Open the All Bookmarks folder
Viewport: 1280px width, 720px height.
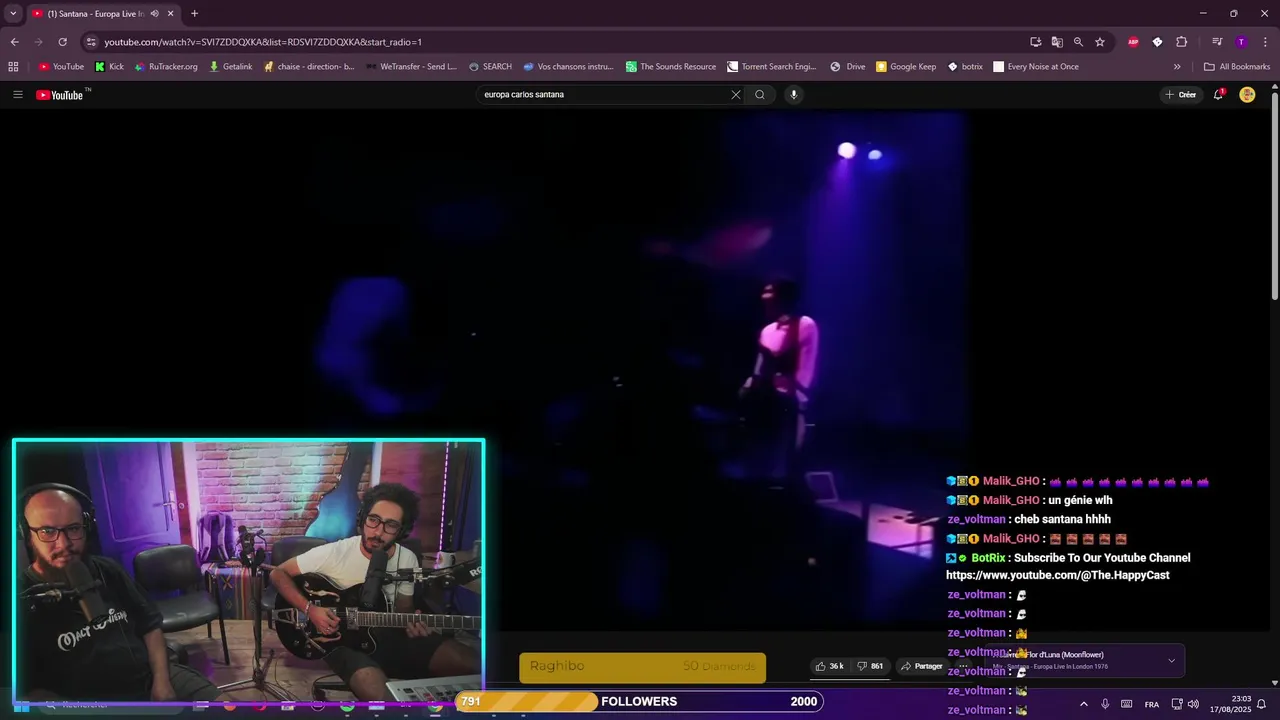pos(1237,67)
